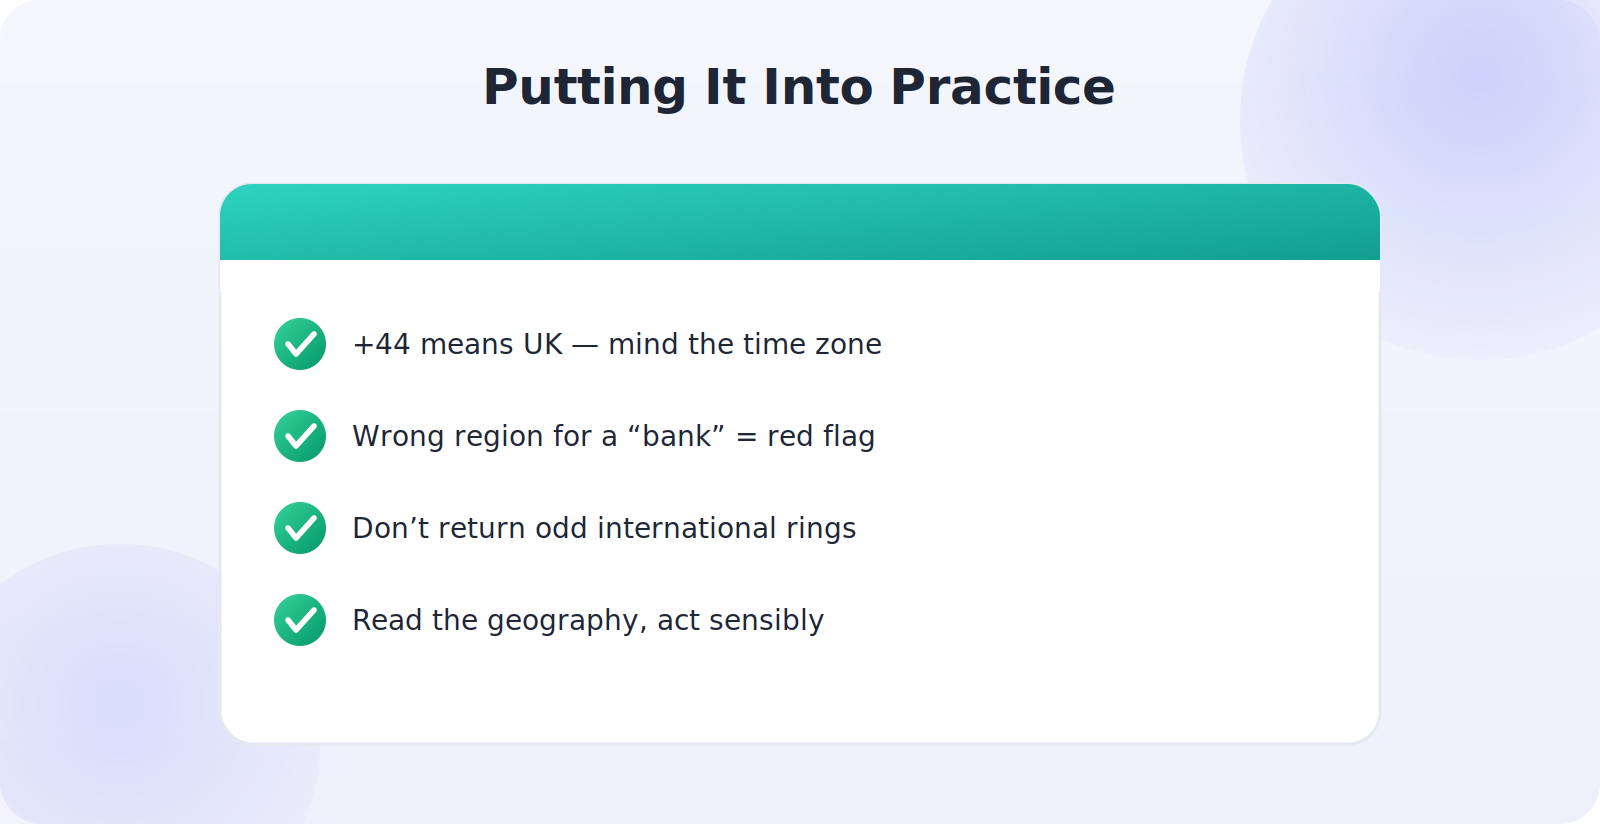Click the checkmark icon beside '+44 means UK'

[300, 344]
